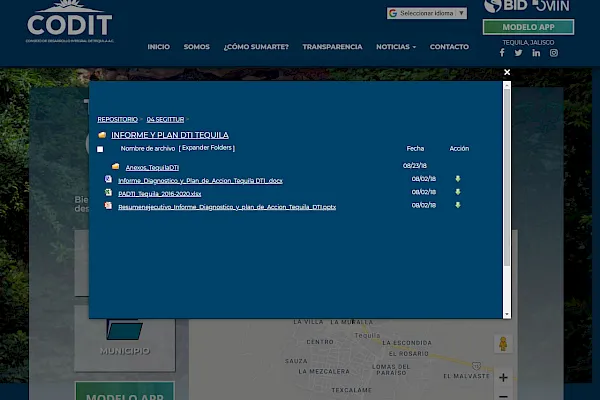This screenshot has width=600, height=400.
Task: Open INFORME Y PLAN DTI TEQUILA folder link
Action: (x=170, y=135)
